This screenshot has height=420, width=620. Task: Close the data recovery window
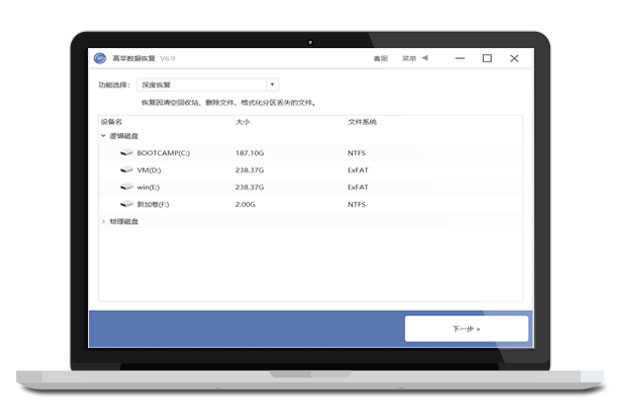pos(514,59)
